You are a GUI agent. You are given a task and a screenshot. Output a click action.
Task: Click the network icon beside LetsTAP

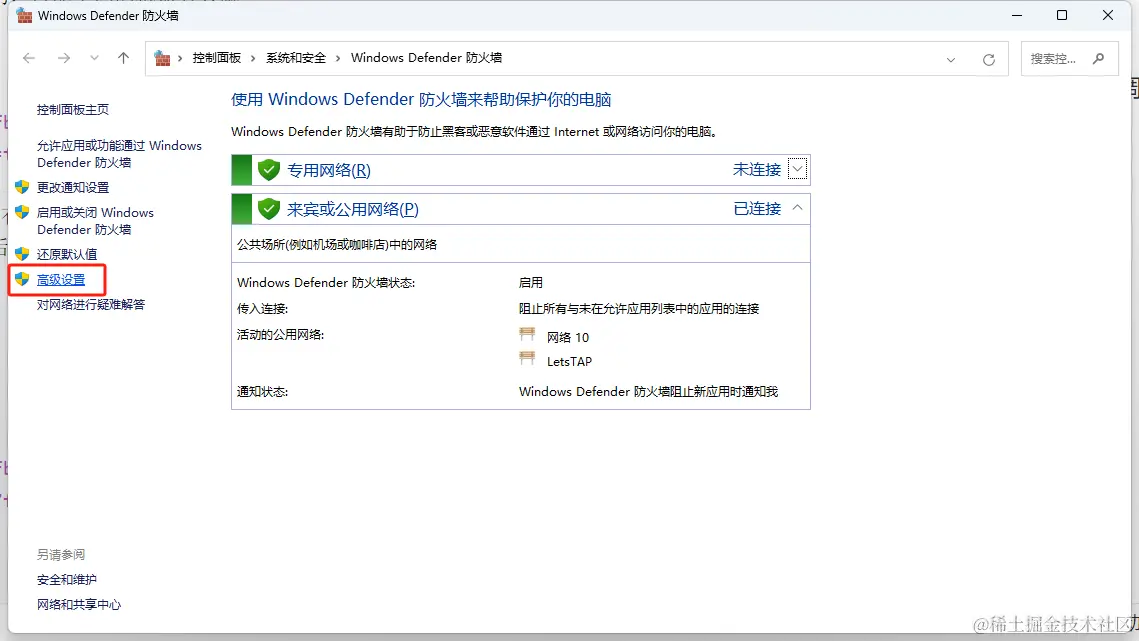[527, 358]
